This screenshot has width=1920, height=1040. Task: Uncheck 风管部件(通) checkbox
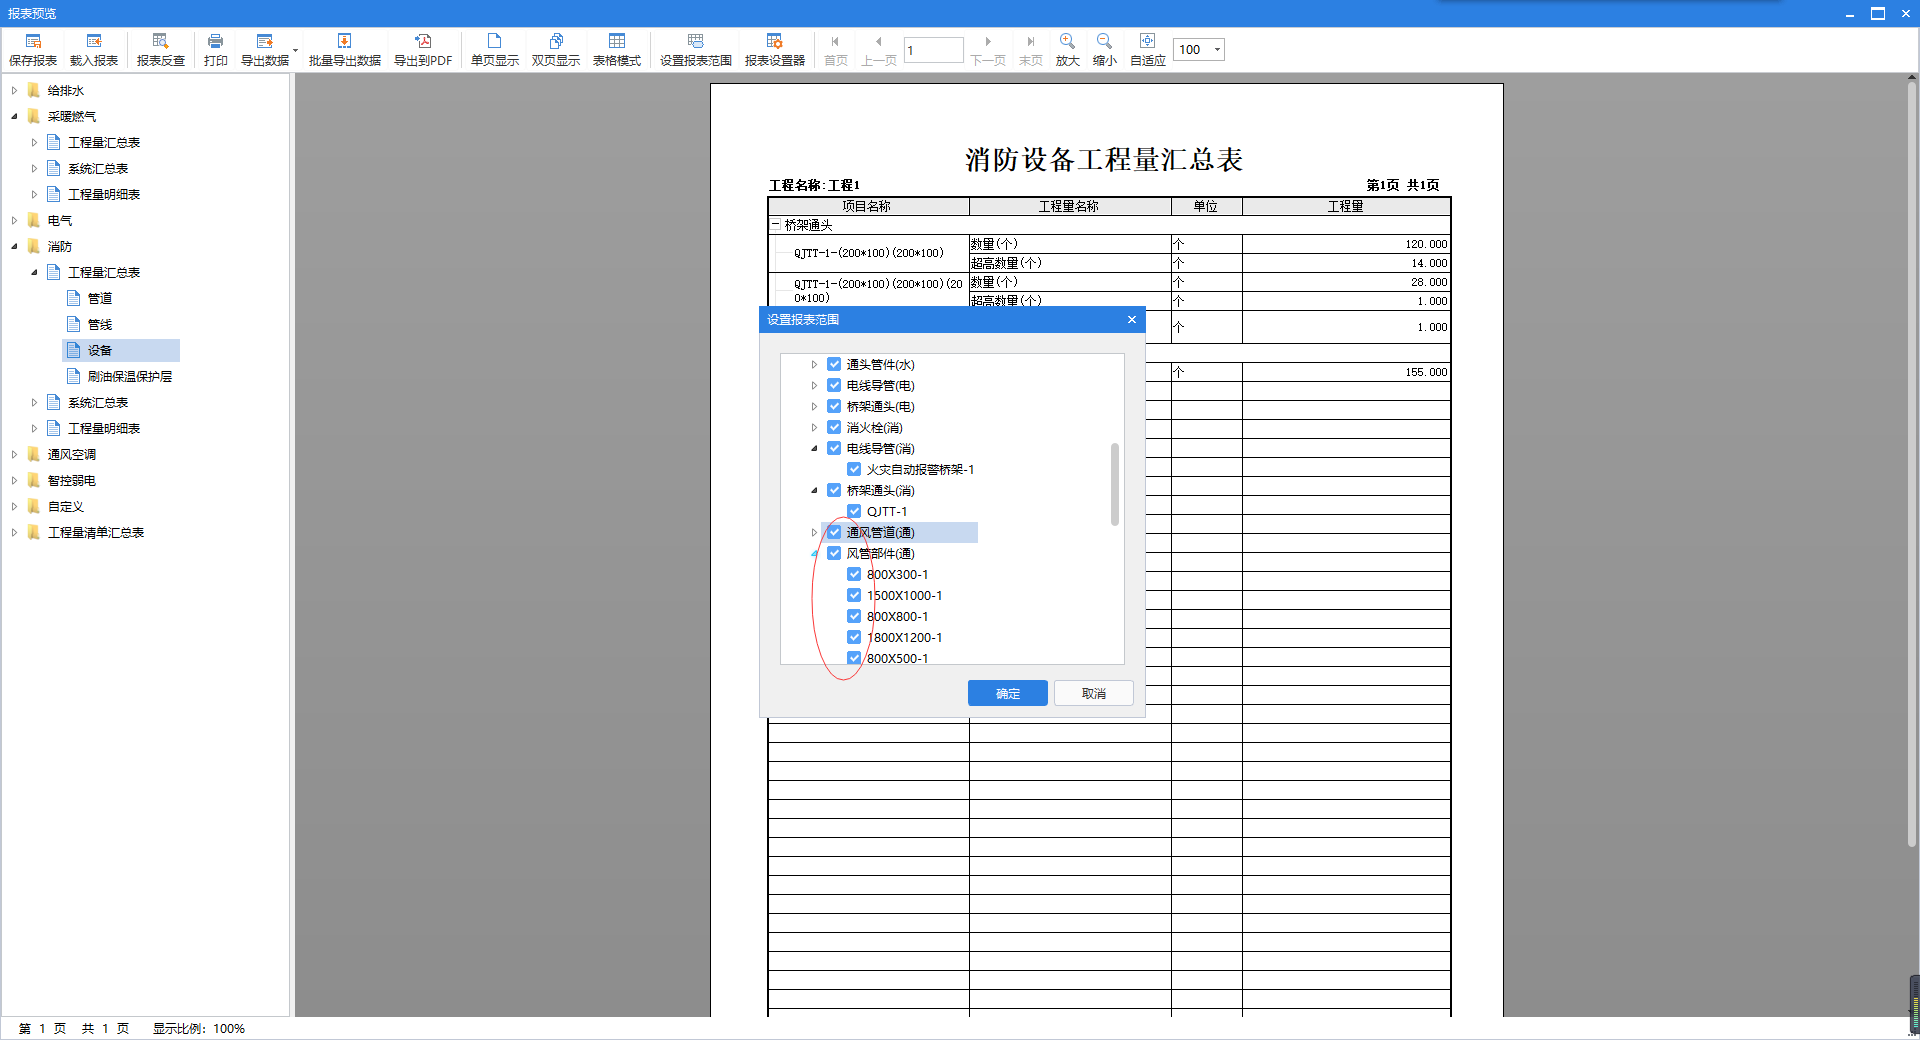point(834,553)
